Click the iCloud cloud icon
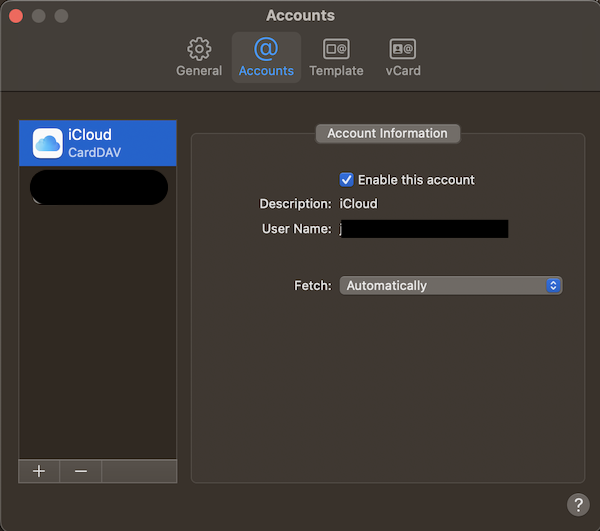The height and width of the screenshot is (531, 600). click(x=47, y=143)
